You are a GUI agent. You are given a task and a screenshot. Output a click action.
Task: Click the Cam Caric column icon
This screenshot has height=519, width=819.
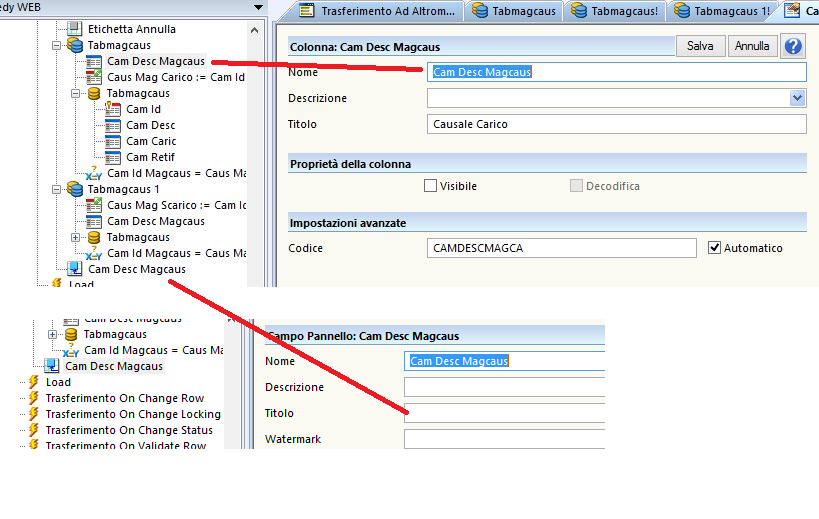(x=113, y=141)
